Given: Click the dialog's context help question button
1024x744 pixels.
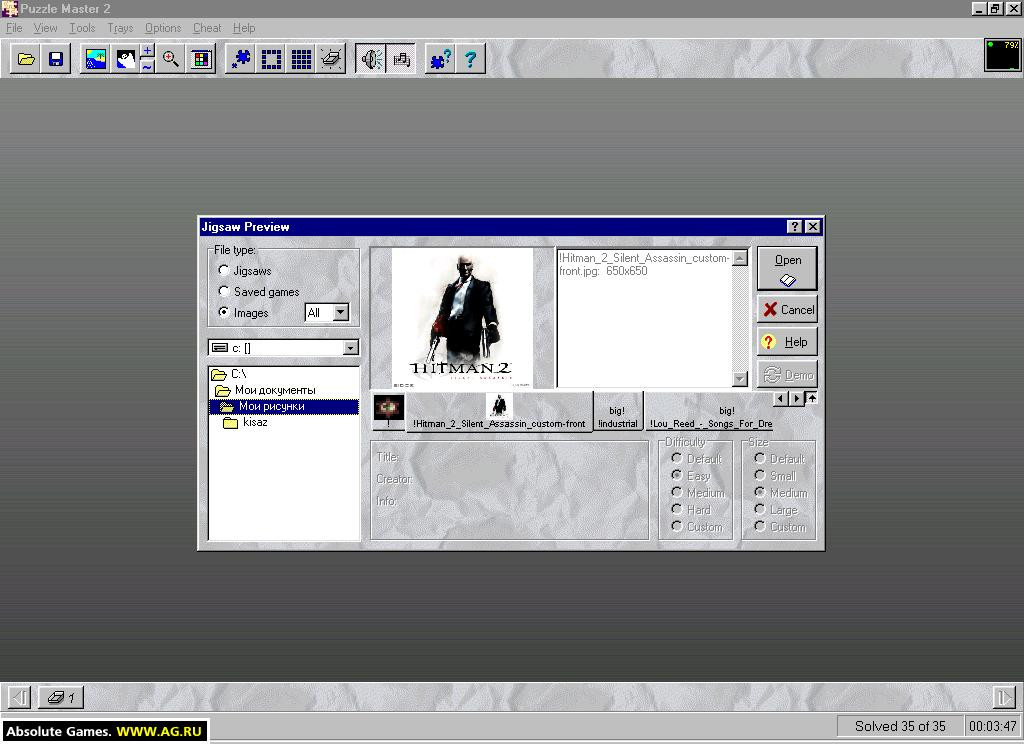Looking at the screenshot, I should tap(794, 227).
